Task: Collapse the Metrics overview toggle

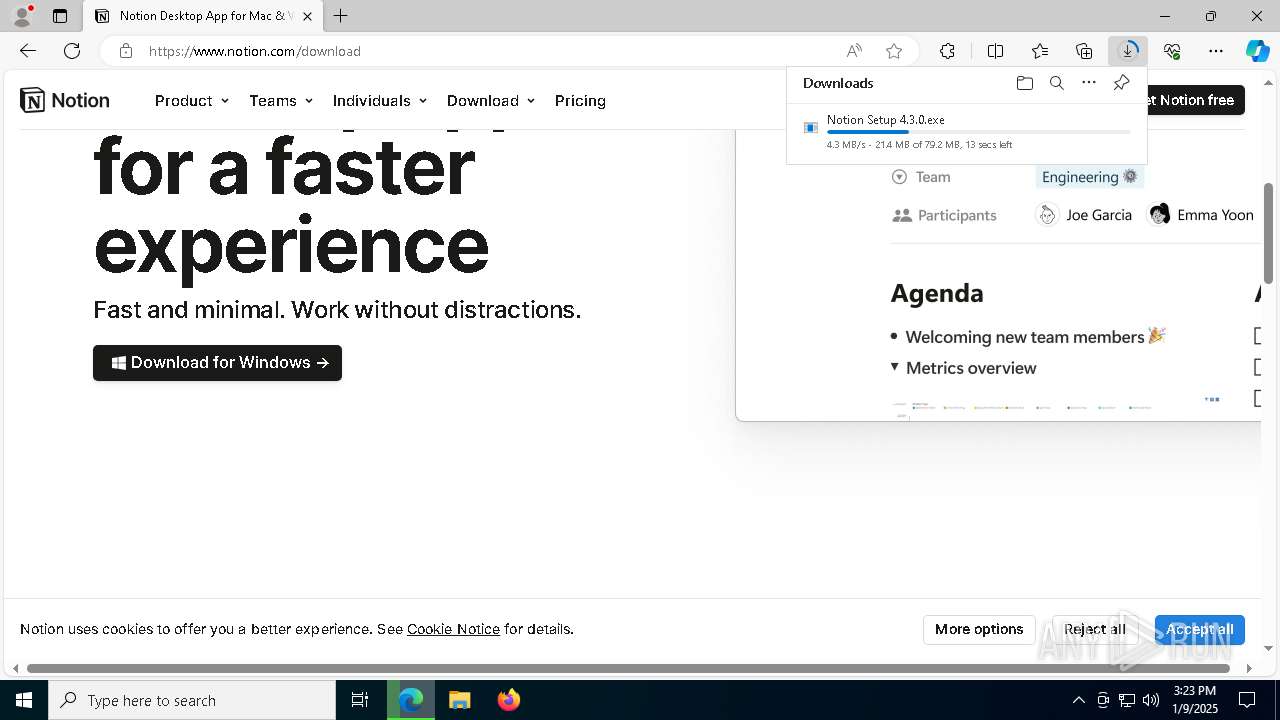Action: pyautogui.click(x=895, y=367)
